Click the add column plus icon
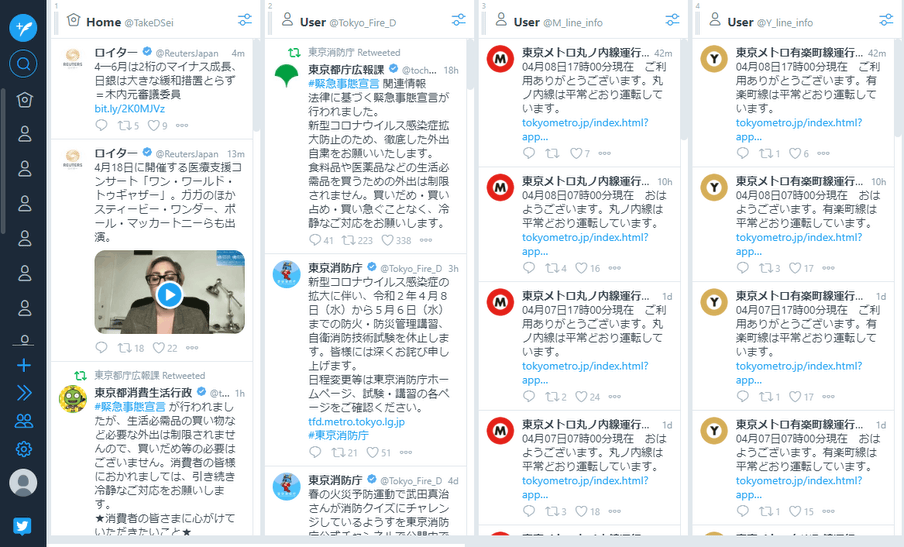 (24, 365)
